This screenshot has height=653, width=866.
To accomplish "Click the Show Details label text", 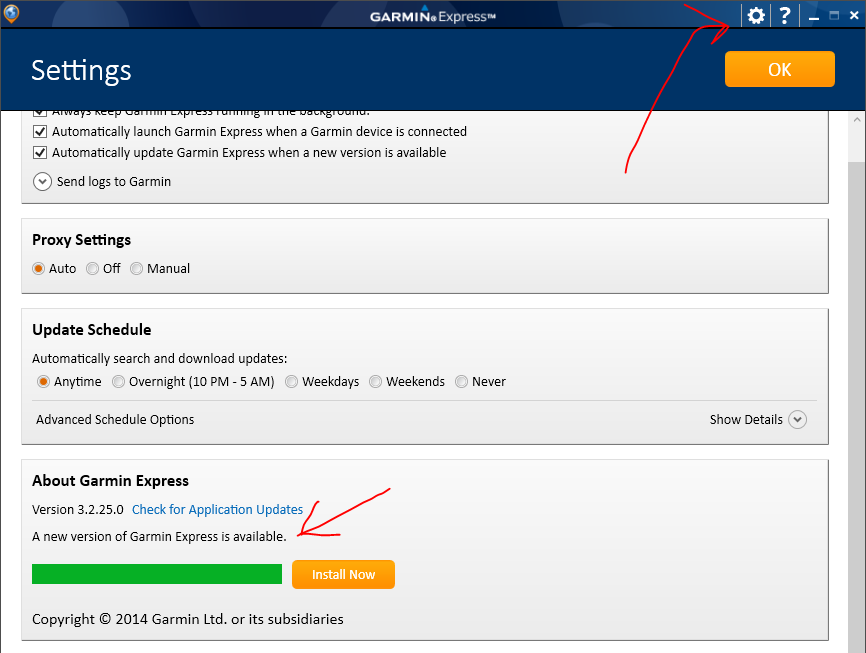I will (x=746, y=419).
